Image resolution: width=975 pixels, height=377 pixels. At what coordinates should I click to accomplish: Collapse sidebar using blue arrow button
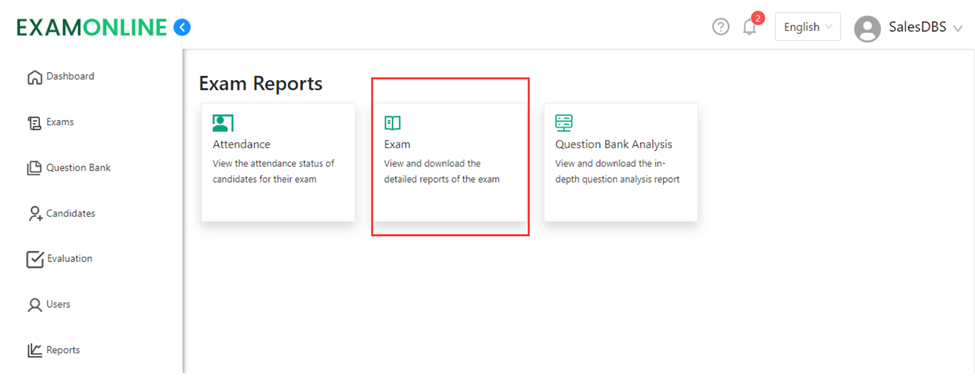(x=182, y=27)
